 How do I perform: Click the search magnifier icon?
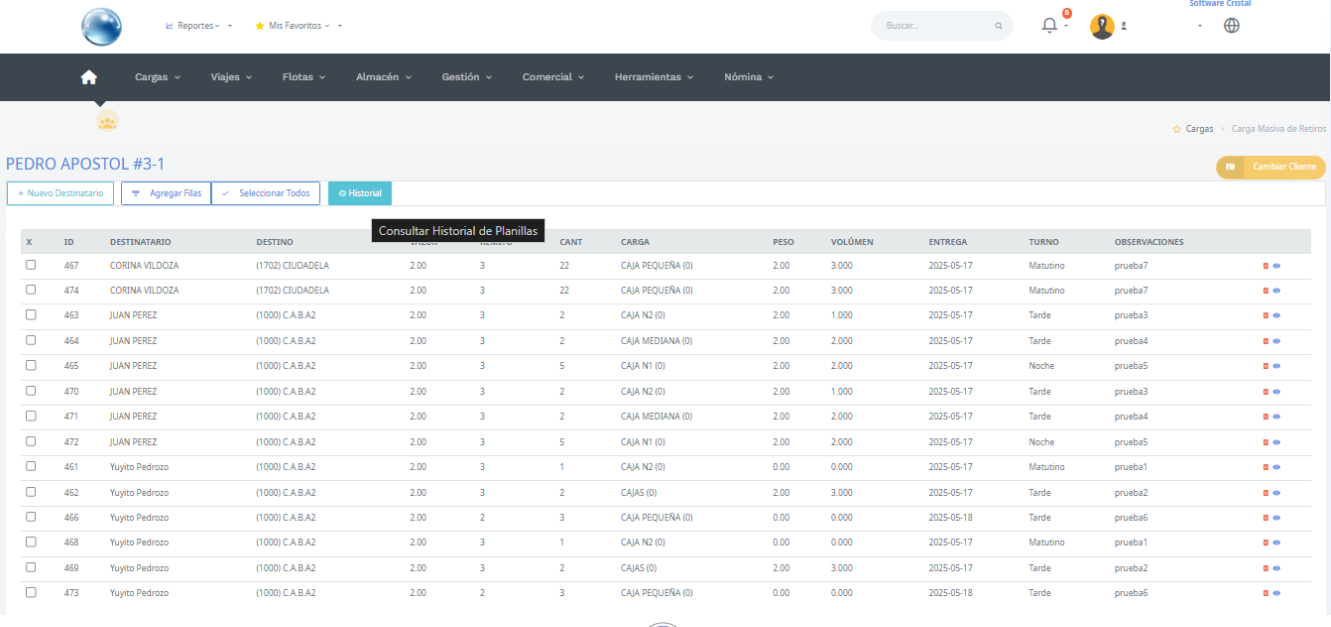coord(998,26)
